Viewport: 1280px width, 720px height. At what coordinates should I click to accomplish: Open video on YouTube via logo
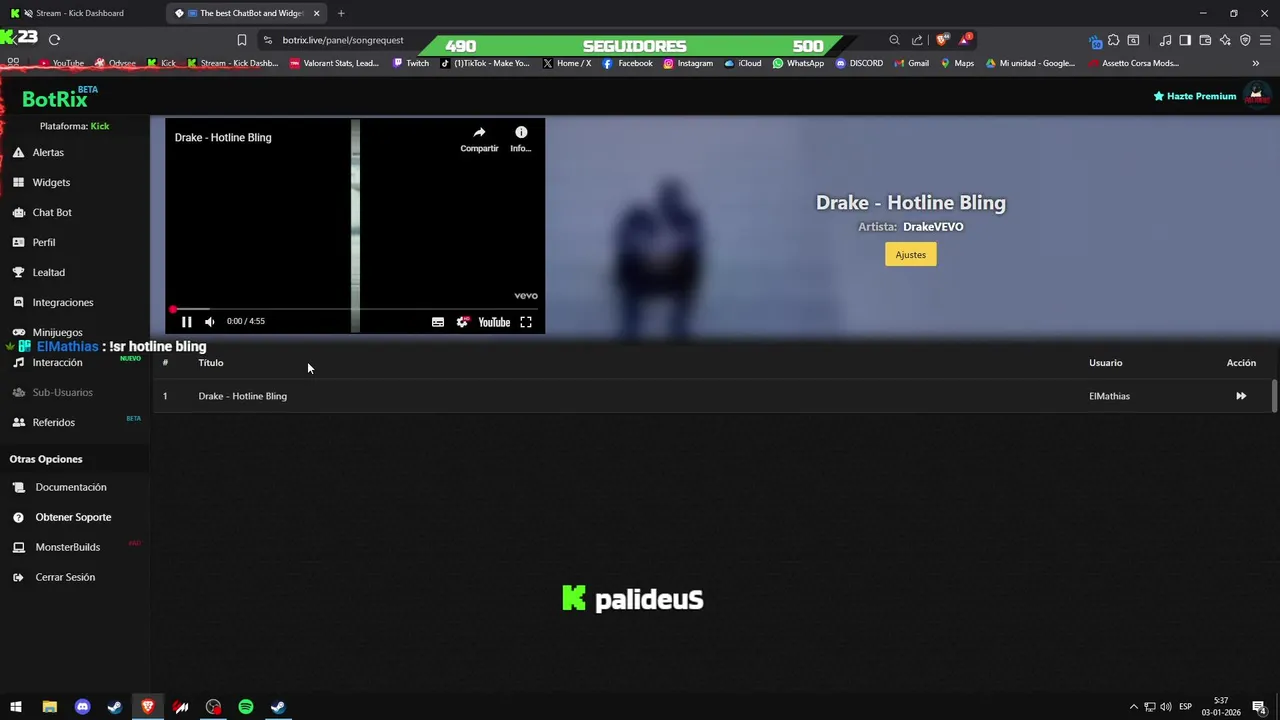pos(494,322)
